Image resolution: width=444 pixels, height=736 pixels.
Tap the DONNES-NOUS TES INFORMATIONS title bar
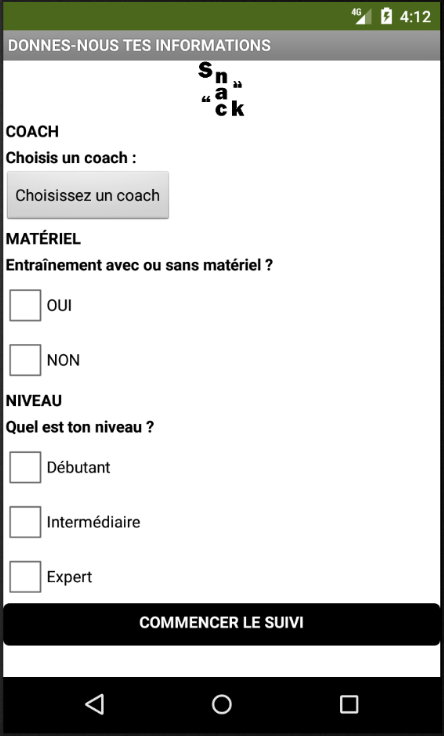click(x=222, y=45)
